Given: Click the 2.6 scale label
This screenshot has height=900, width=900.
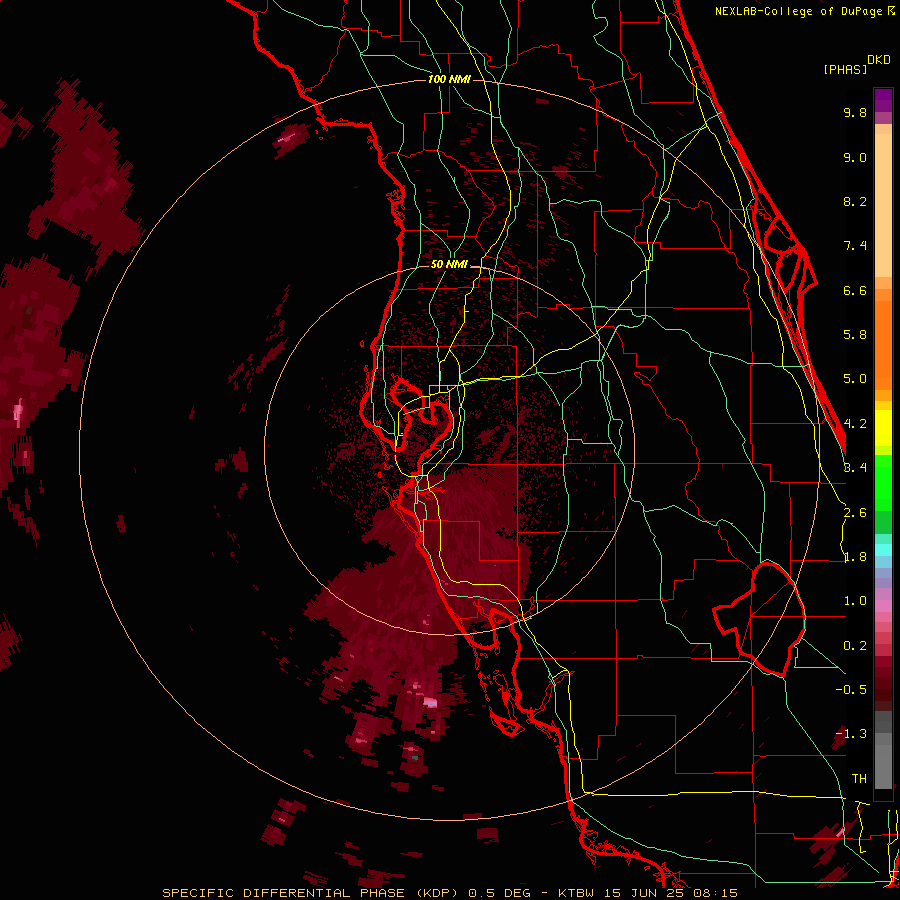Looking at the screenshot, I should [855, 513].
